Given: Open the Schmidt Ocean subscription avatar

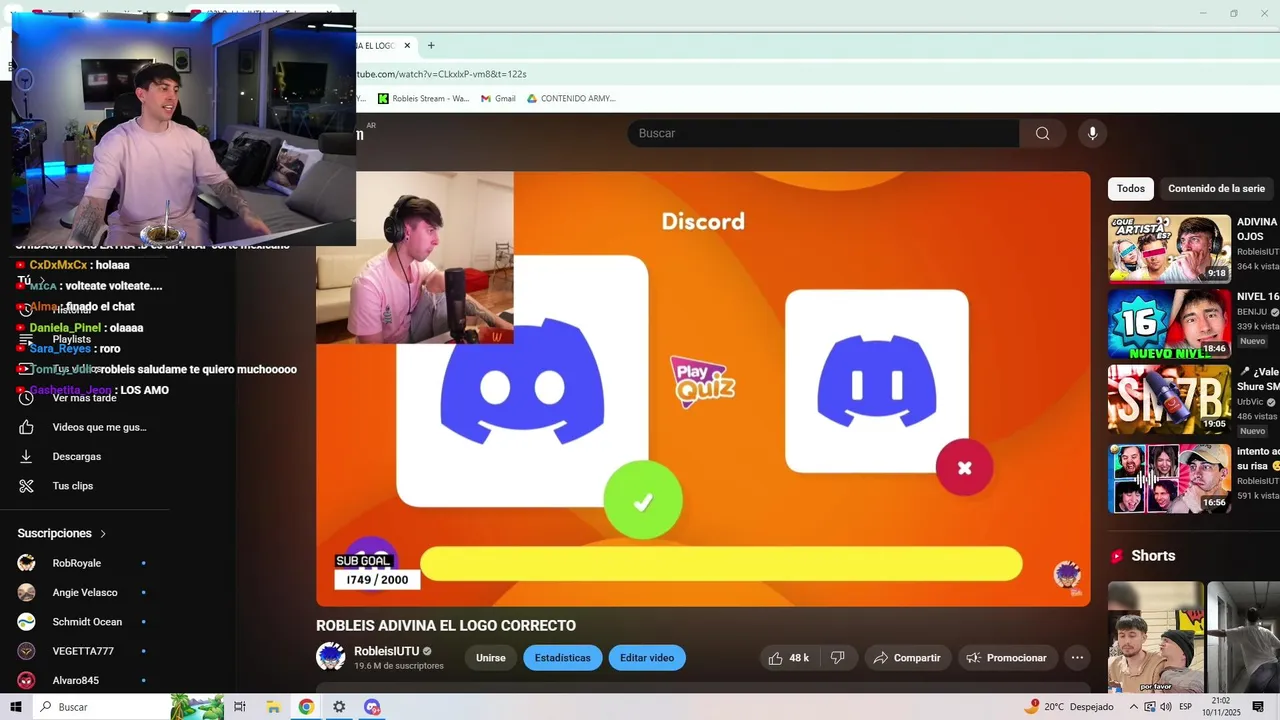Looking at the screenshot, I should (x=27, y=622).
